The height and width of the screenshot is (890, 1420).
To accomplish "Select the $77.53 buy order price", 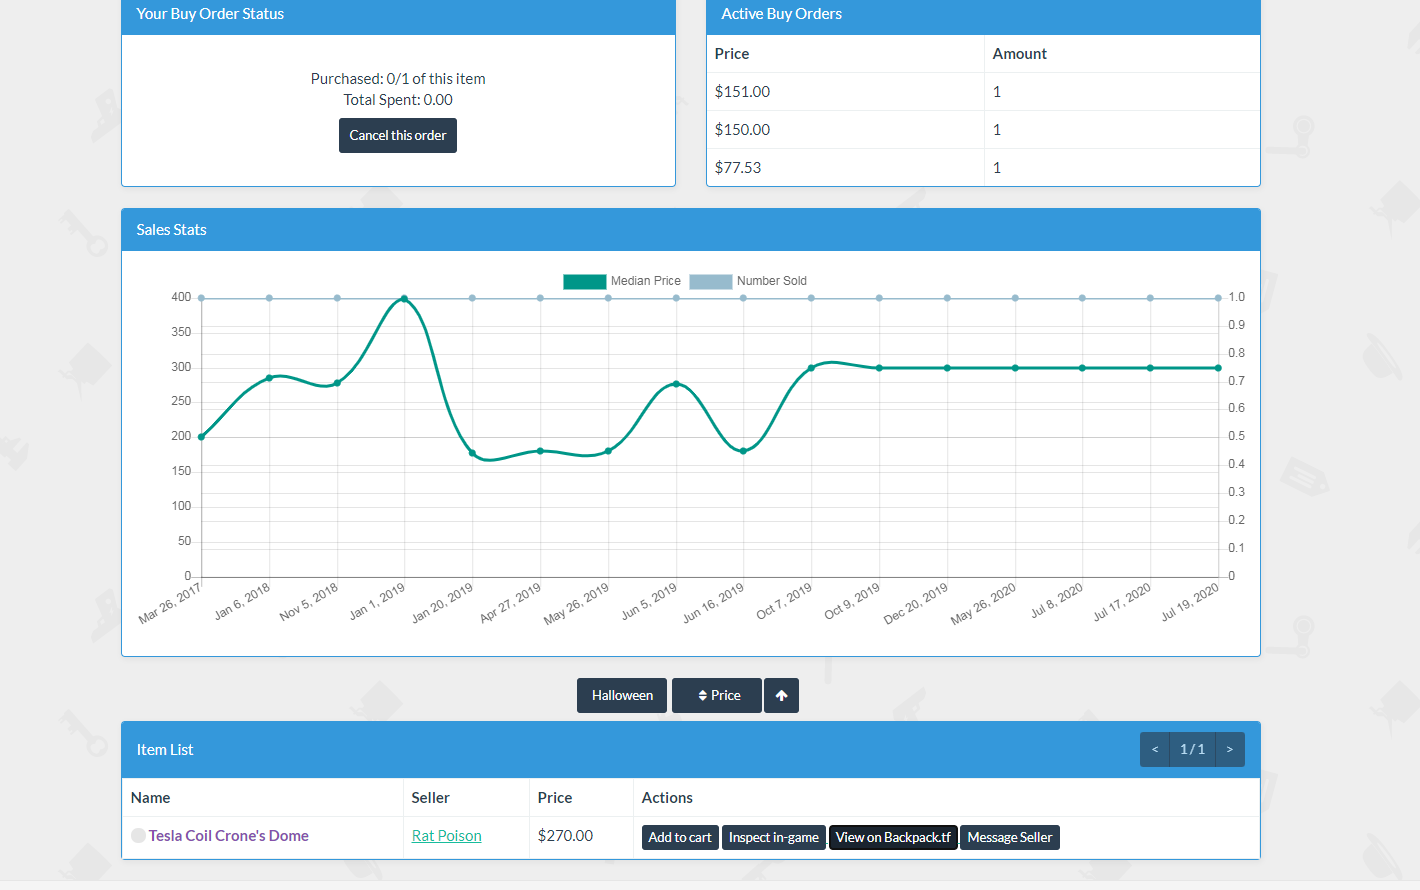I will point(738,168).
